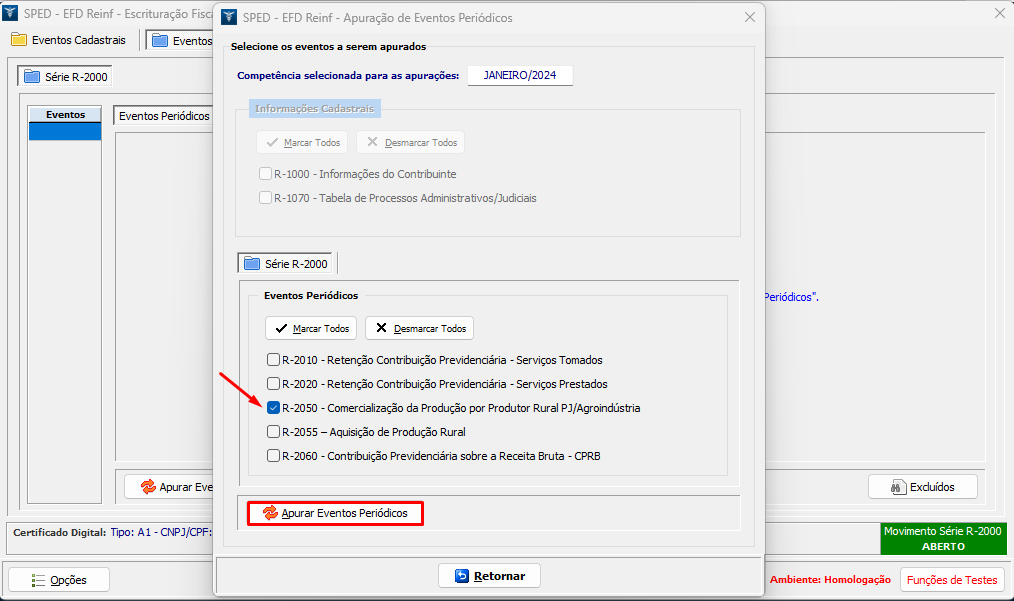Click the SPED app icon in dialog title
The image size is (1014, 601).
[228, 17]
